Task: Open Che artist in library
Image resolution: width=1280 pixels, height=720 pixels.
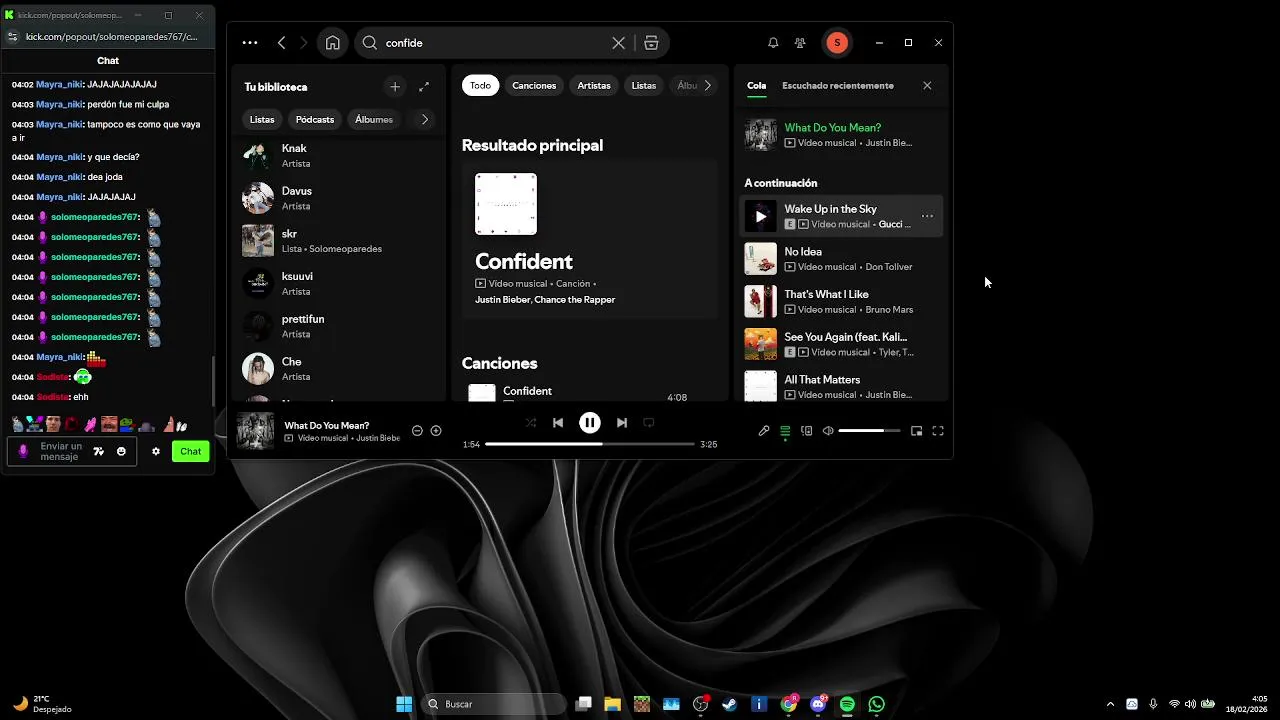Action: (x=340, y=369)
